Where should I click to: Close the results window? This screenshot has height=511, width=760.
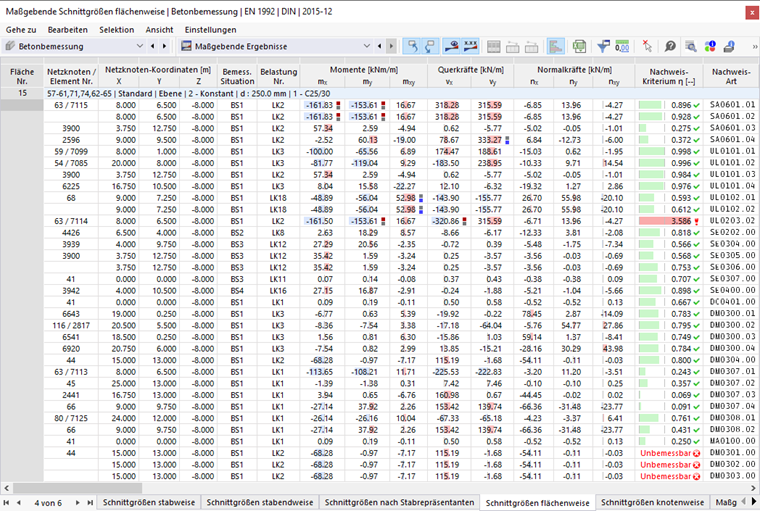pyautogui.click(x=753, y=13)
